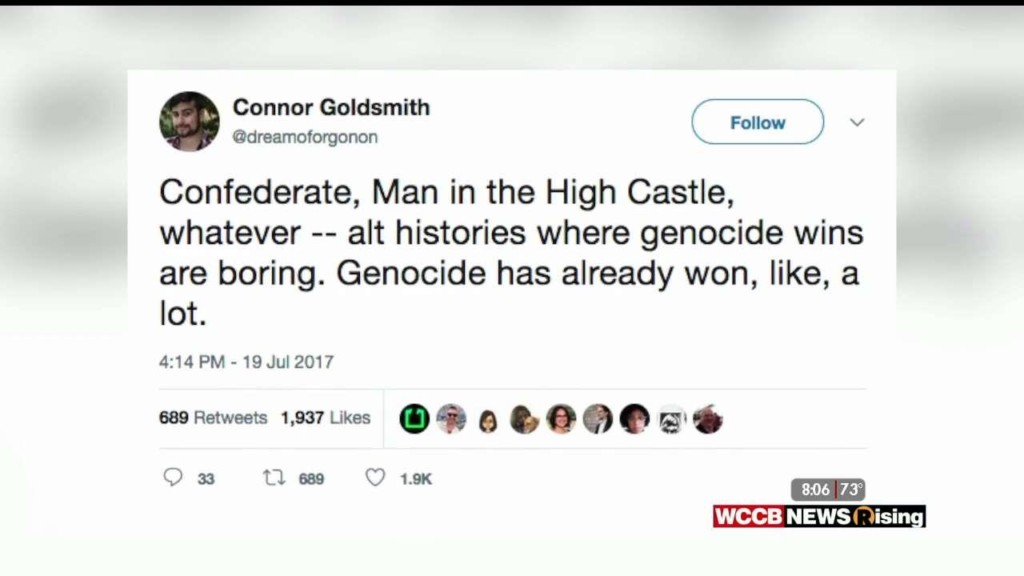Click the retweet arrows icon
The image size is (1024, 576).
(274, 478)
